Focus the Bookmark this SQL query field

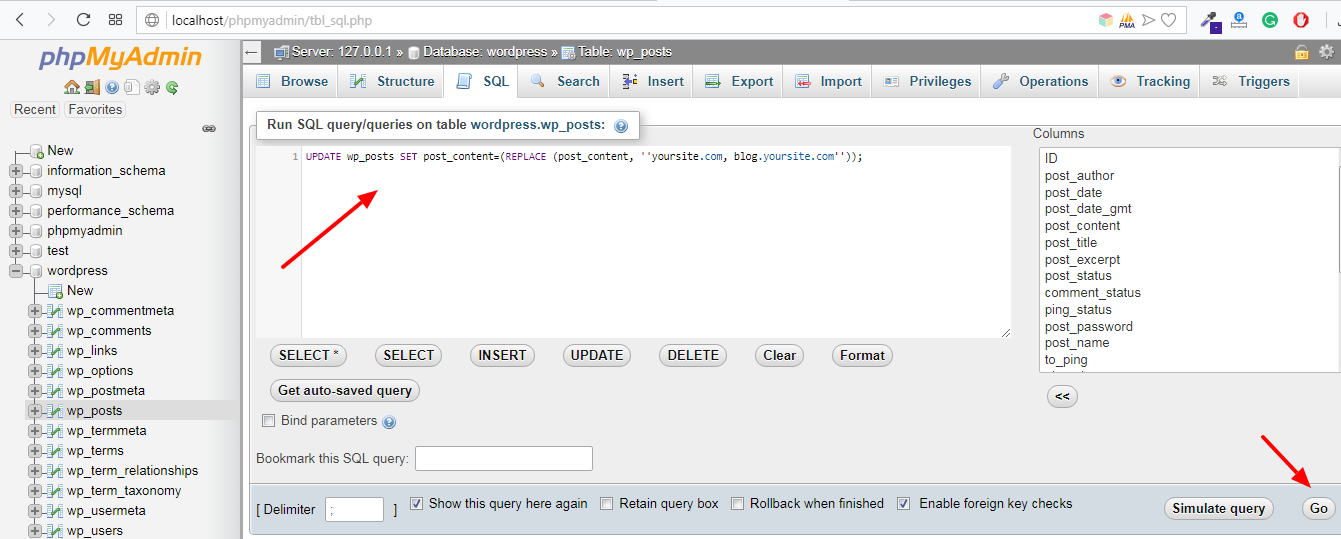tap(504, 459)
